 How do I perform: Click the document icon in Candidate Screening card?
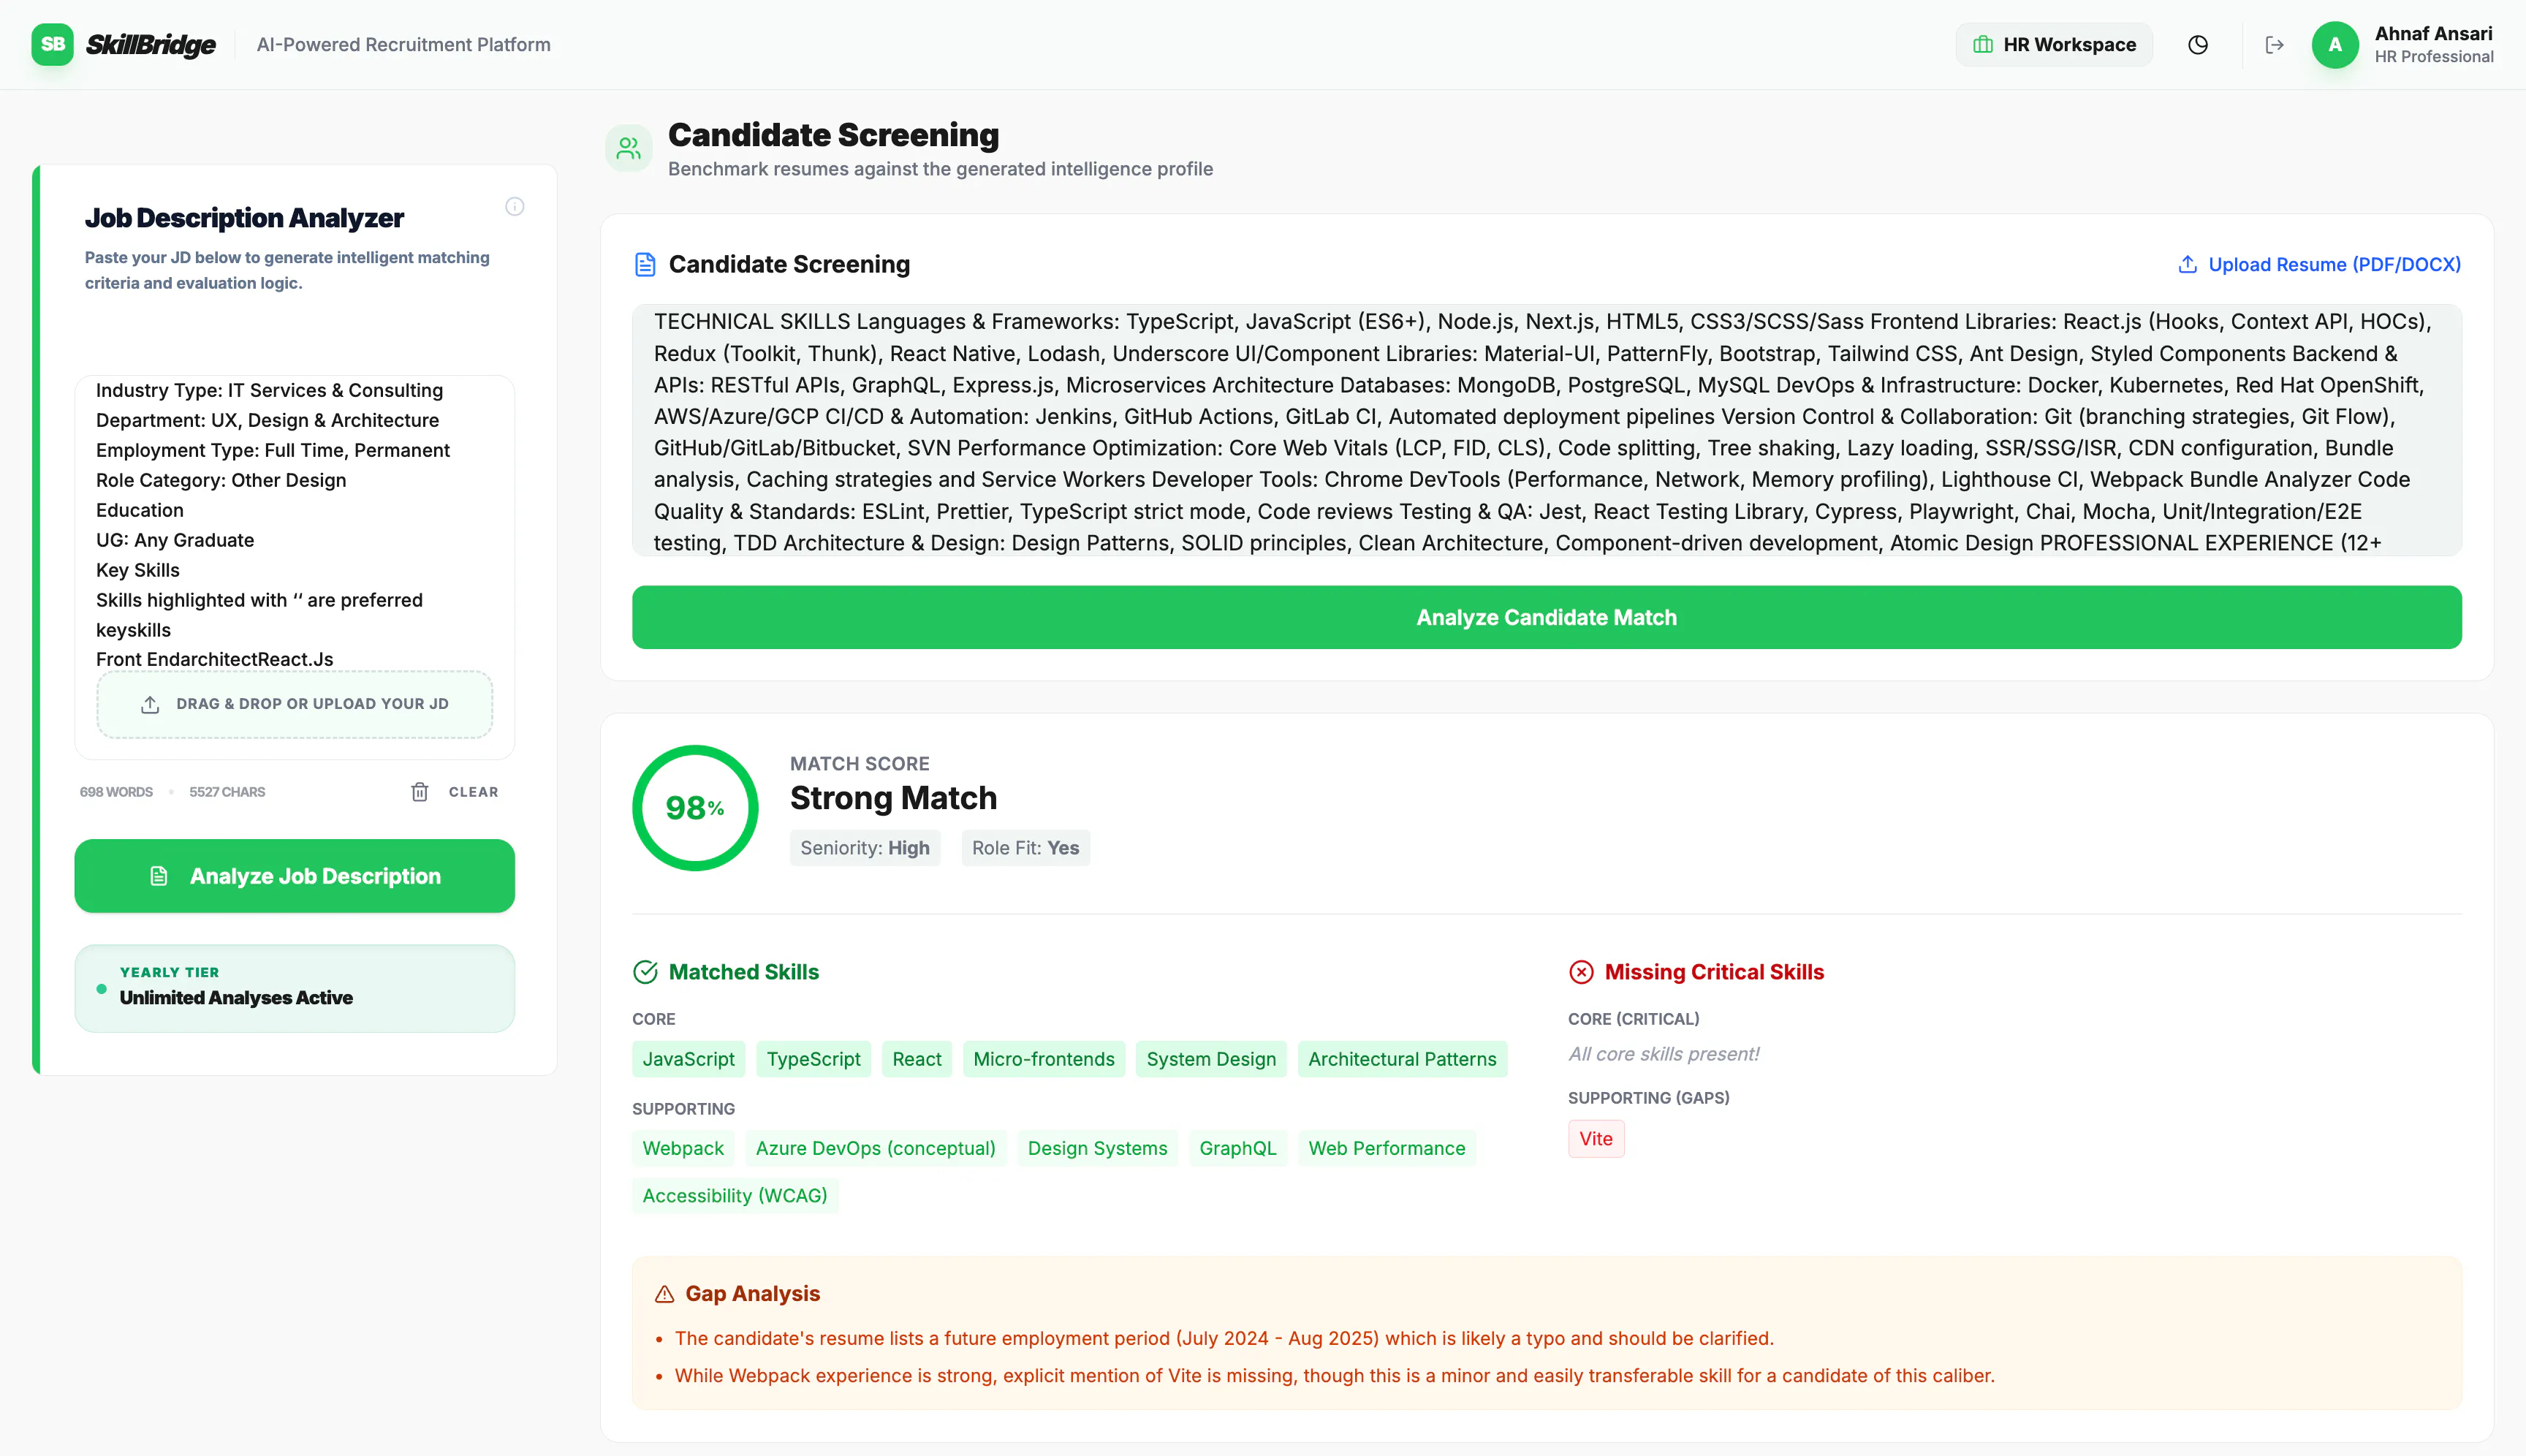point(645,264)
